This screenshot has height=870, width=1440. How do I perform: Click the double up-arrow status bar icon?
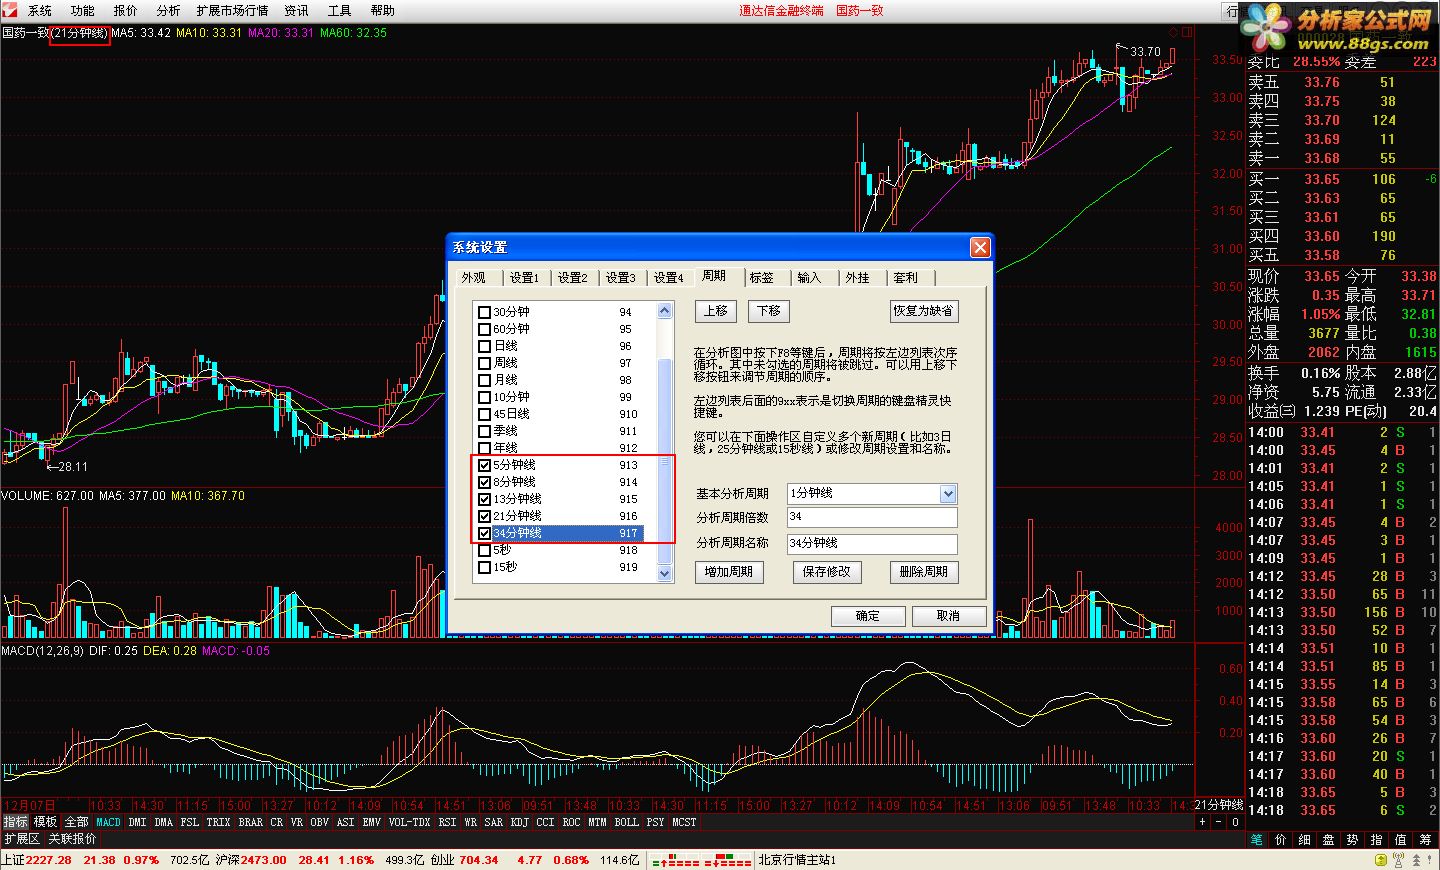(x=1416, y=860)
